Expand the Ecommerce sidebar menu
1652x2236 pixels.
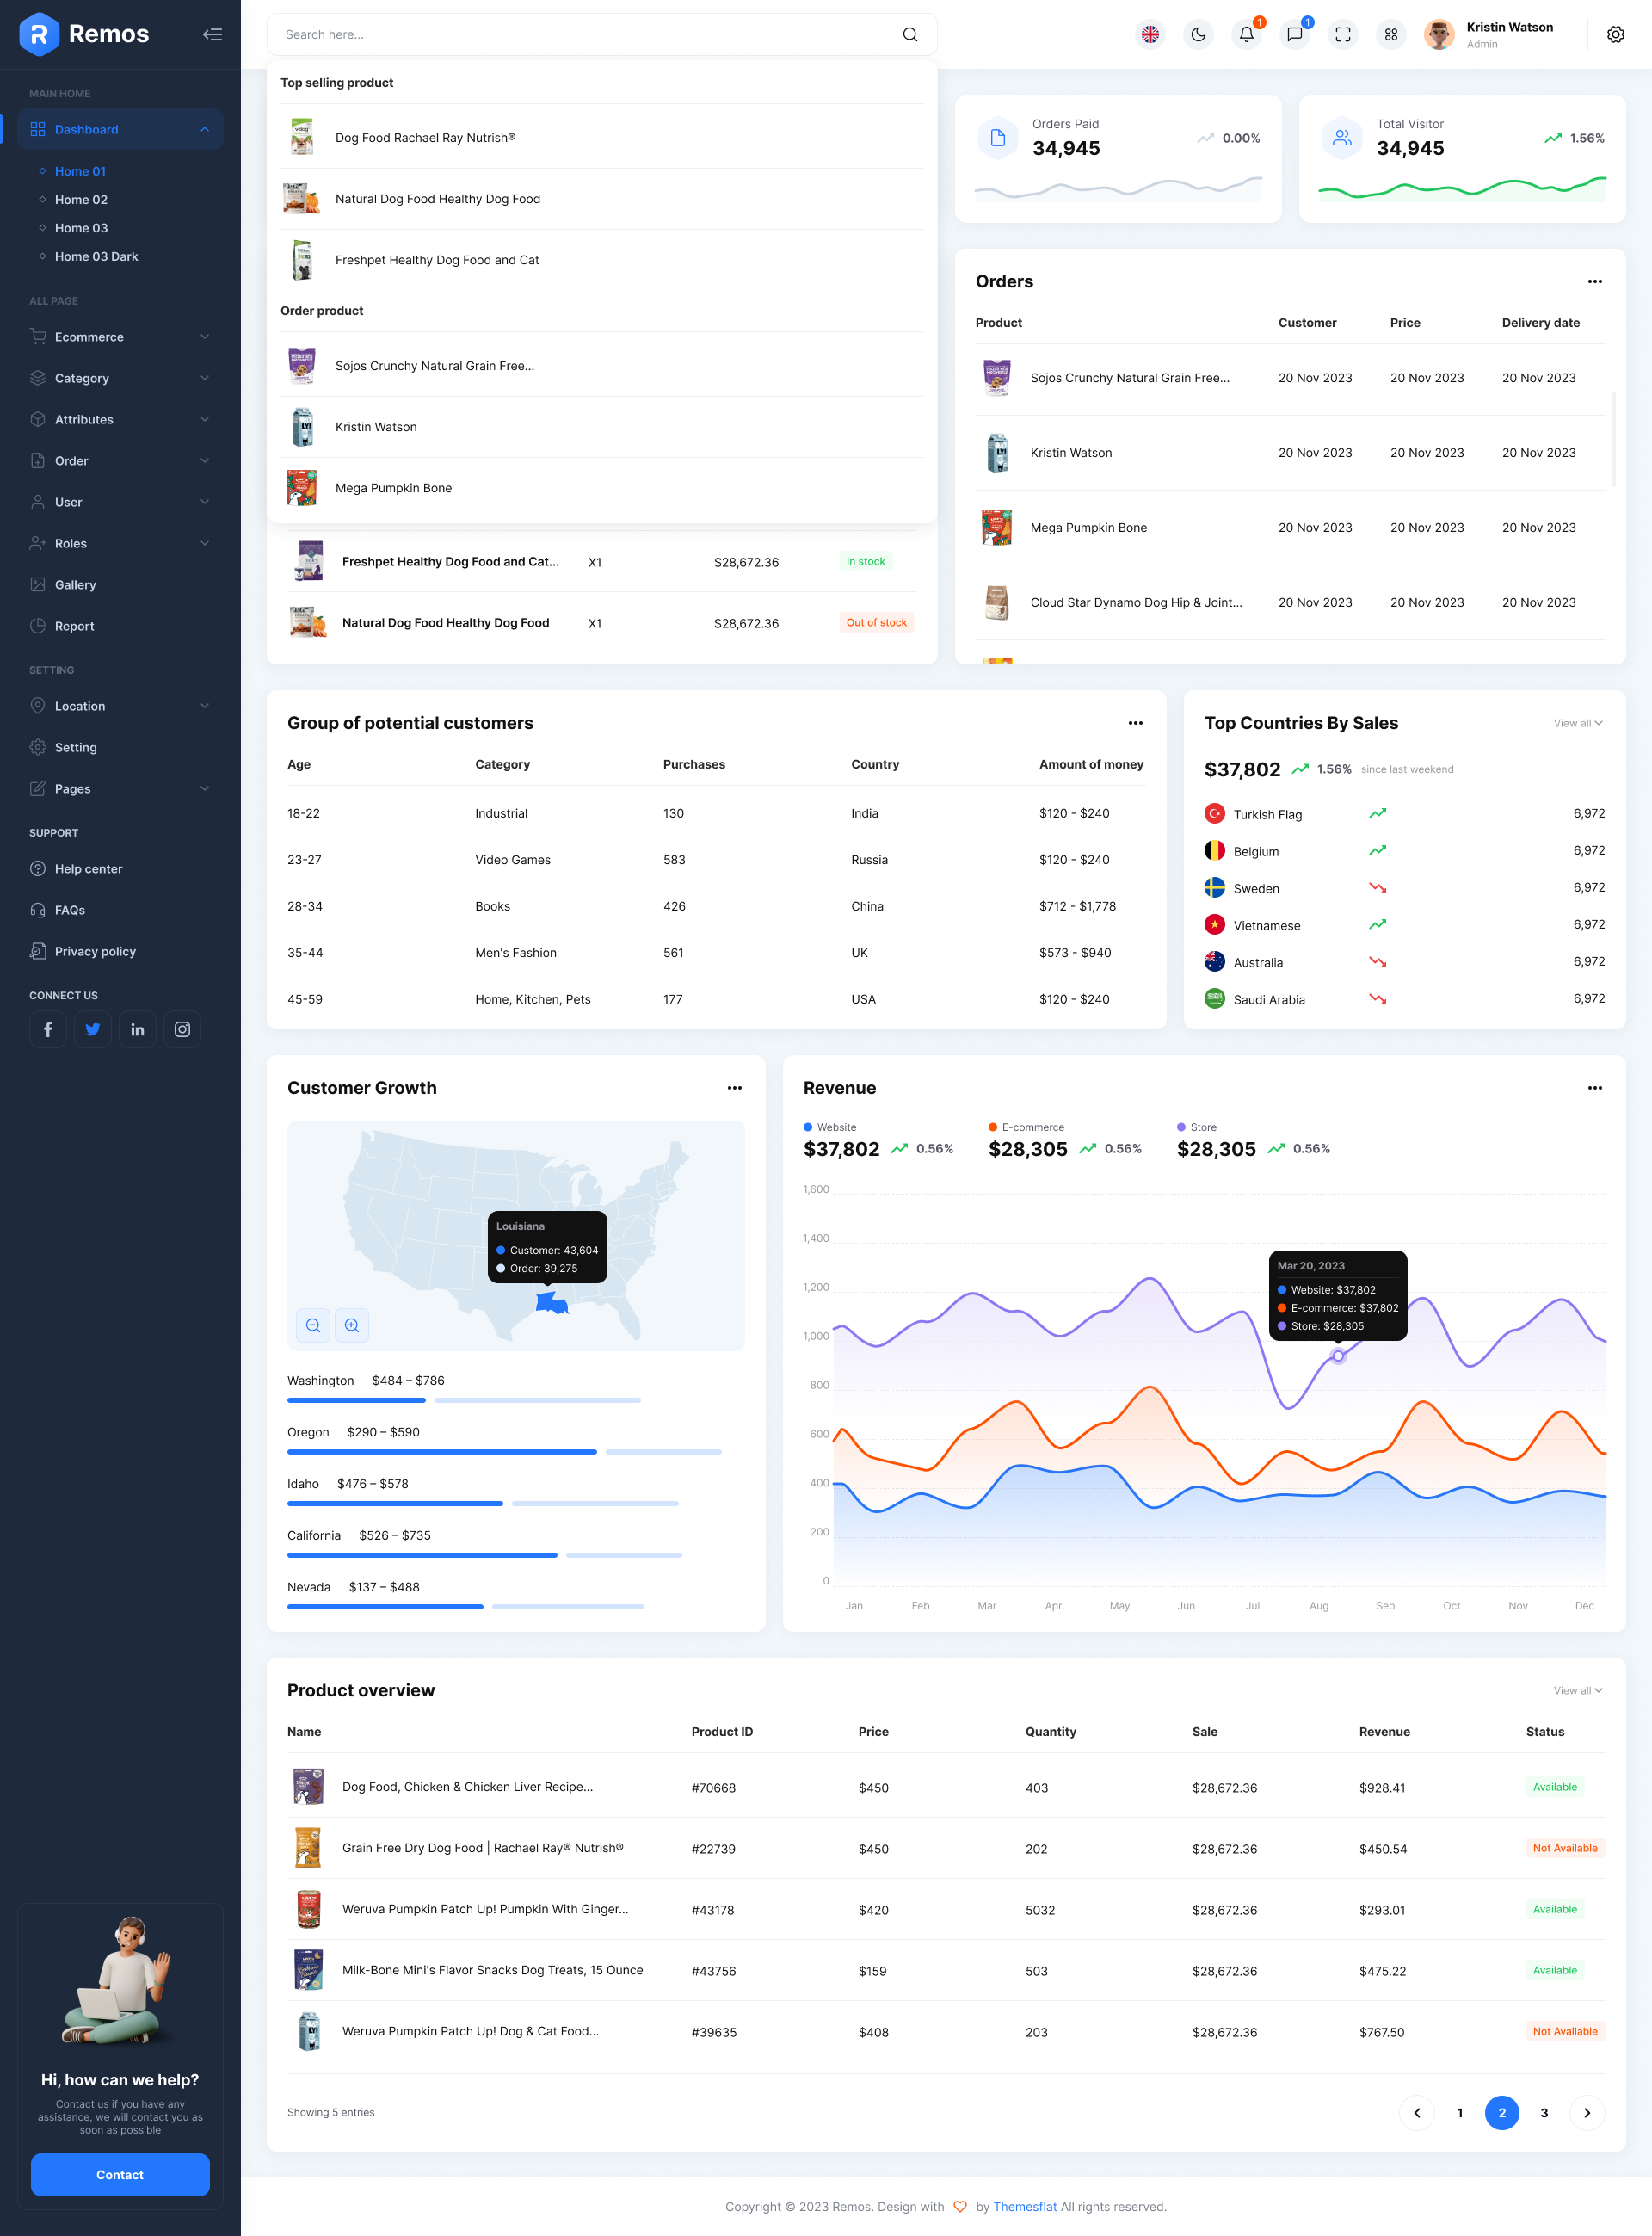coord(90,337)
